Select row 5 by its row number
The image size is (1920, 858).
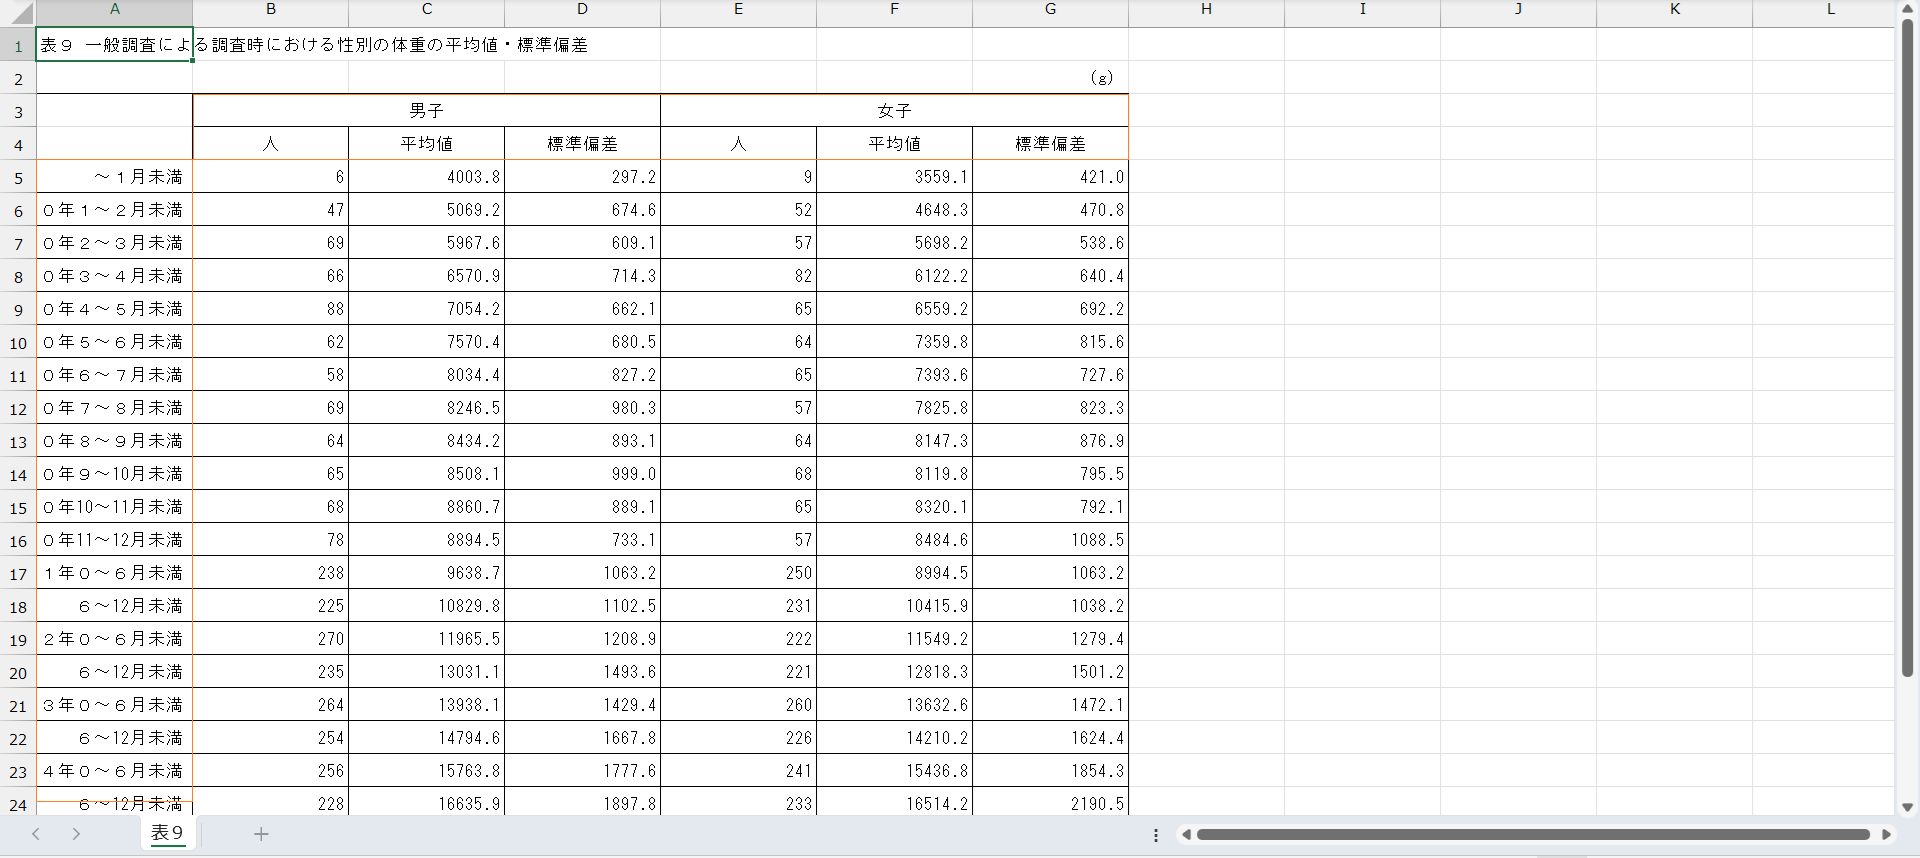[18, 178]
